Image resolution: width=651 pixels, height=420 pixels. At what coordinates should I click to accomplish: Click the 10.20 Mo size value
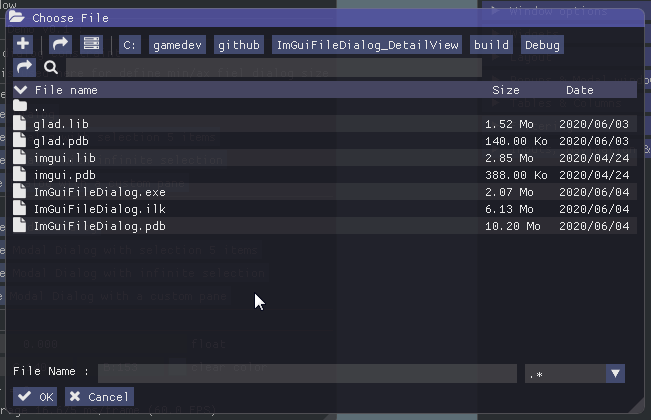click(x=513, y=226)
